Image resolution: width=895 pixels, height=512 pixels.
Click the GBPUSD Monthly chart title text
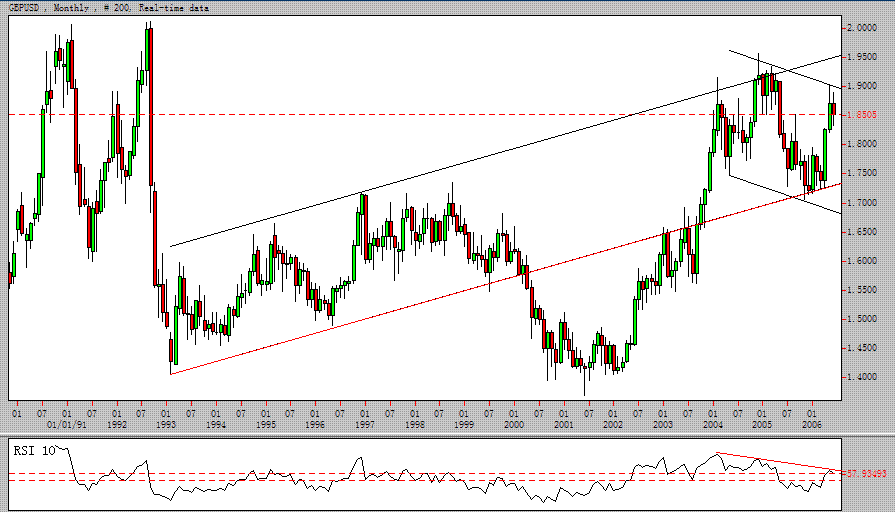pyautogui.click(x=108, y=8)
